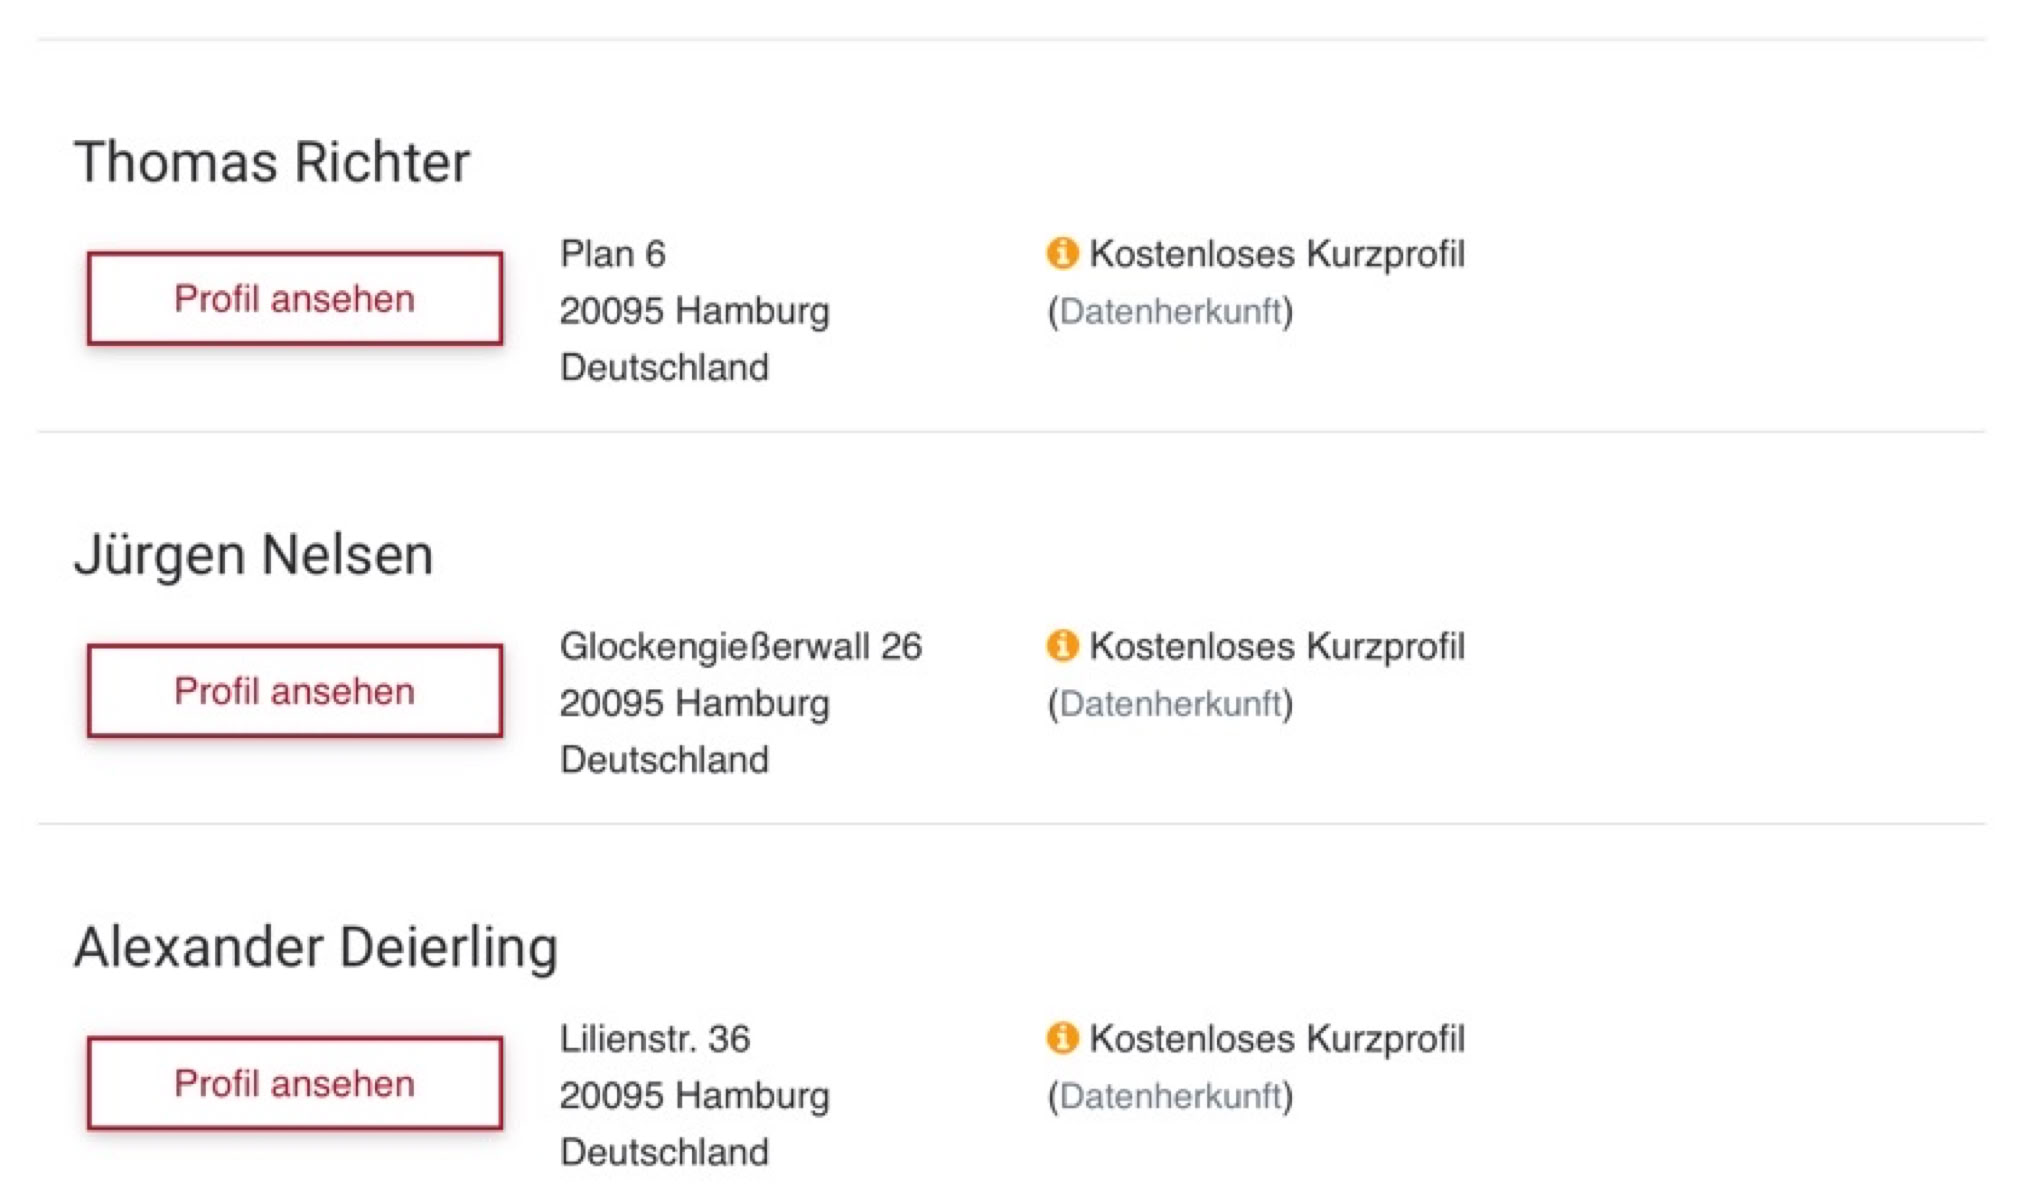
Task: Click the Thomas Richter name heading
Action: click(x=272, y=162)
